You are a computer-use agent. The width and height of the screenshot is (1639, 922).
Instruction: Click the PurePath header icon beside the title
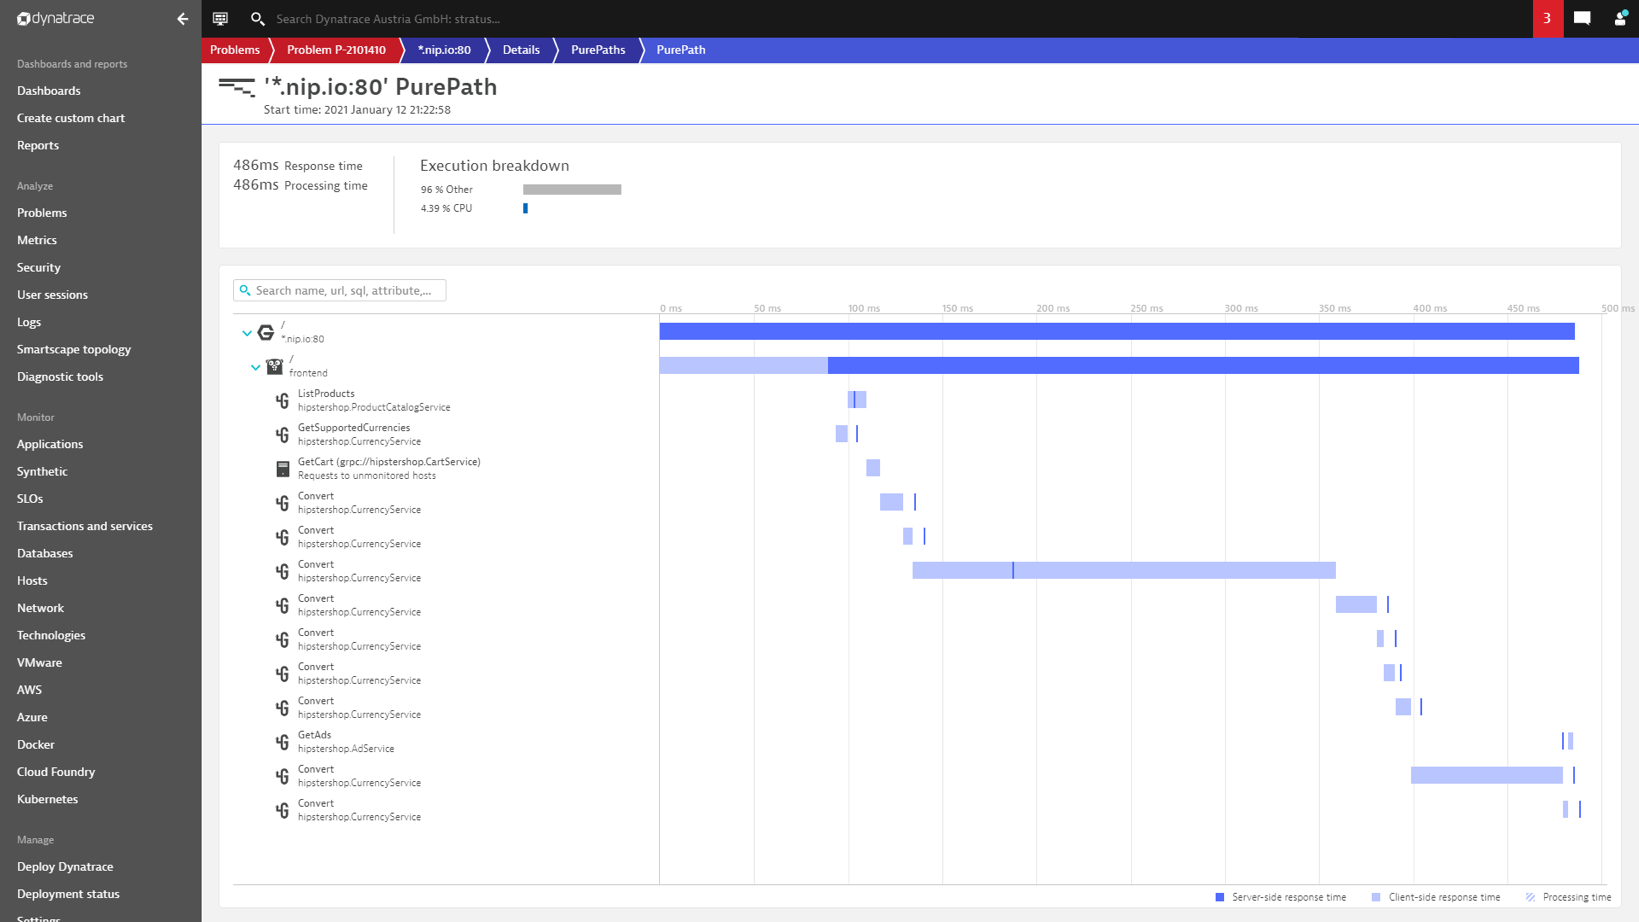pos(237,88)
